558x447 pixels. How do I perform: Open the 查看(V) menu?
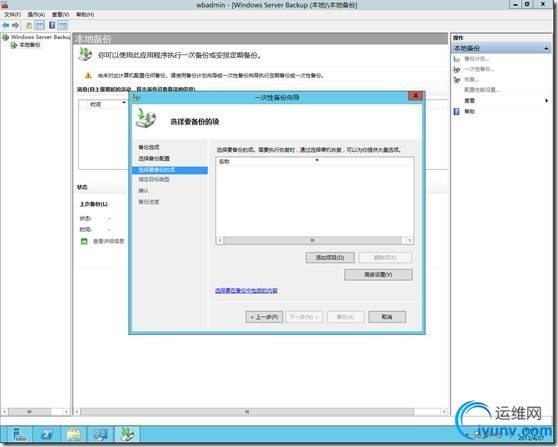click(60, 15)
